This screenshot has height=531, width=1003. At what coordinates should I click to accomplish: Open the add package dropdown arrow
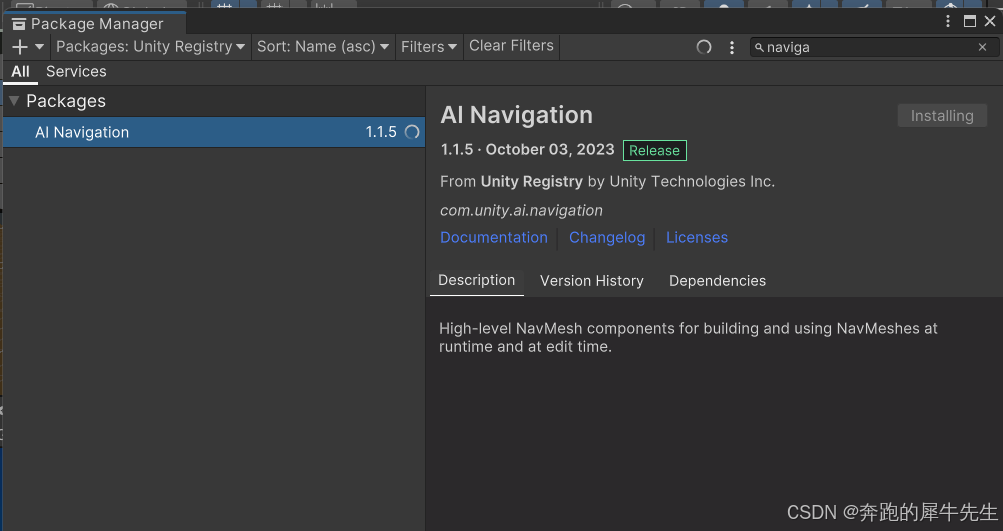pyautogui.click(x=39, y=47)
